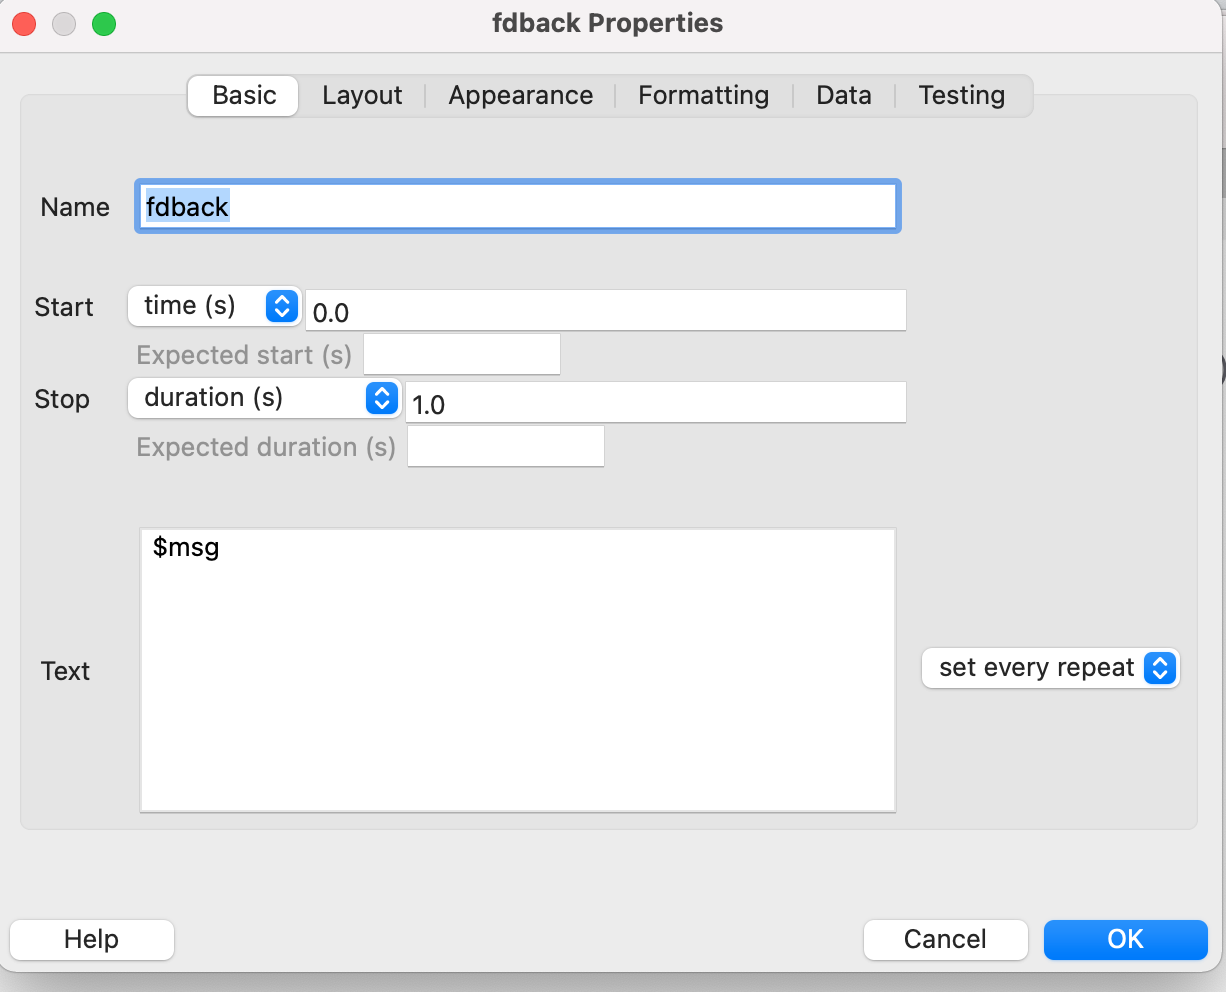
Task: Click inside the Text box with $msg
Action: pyautogui.click(x=518, y=670)
